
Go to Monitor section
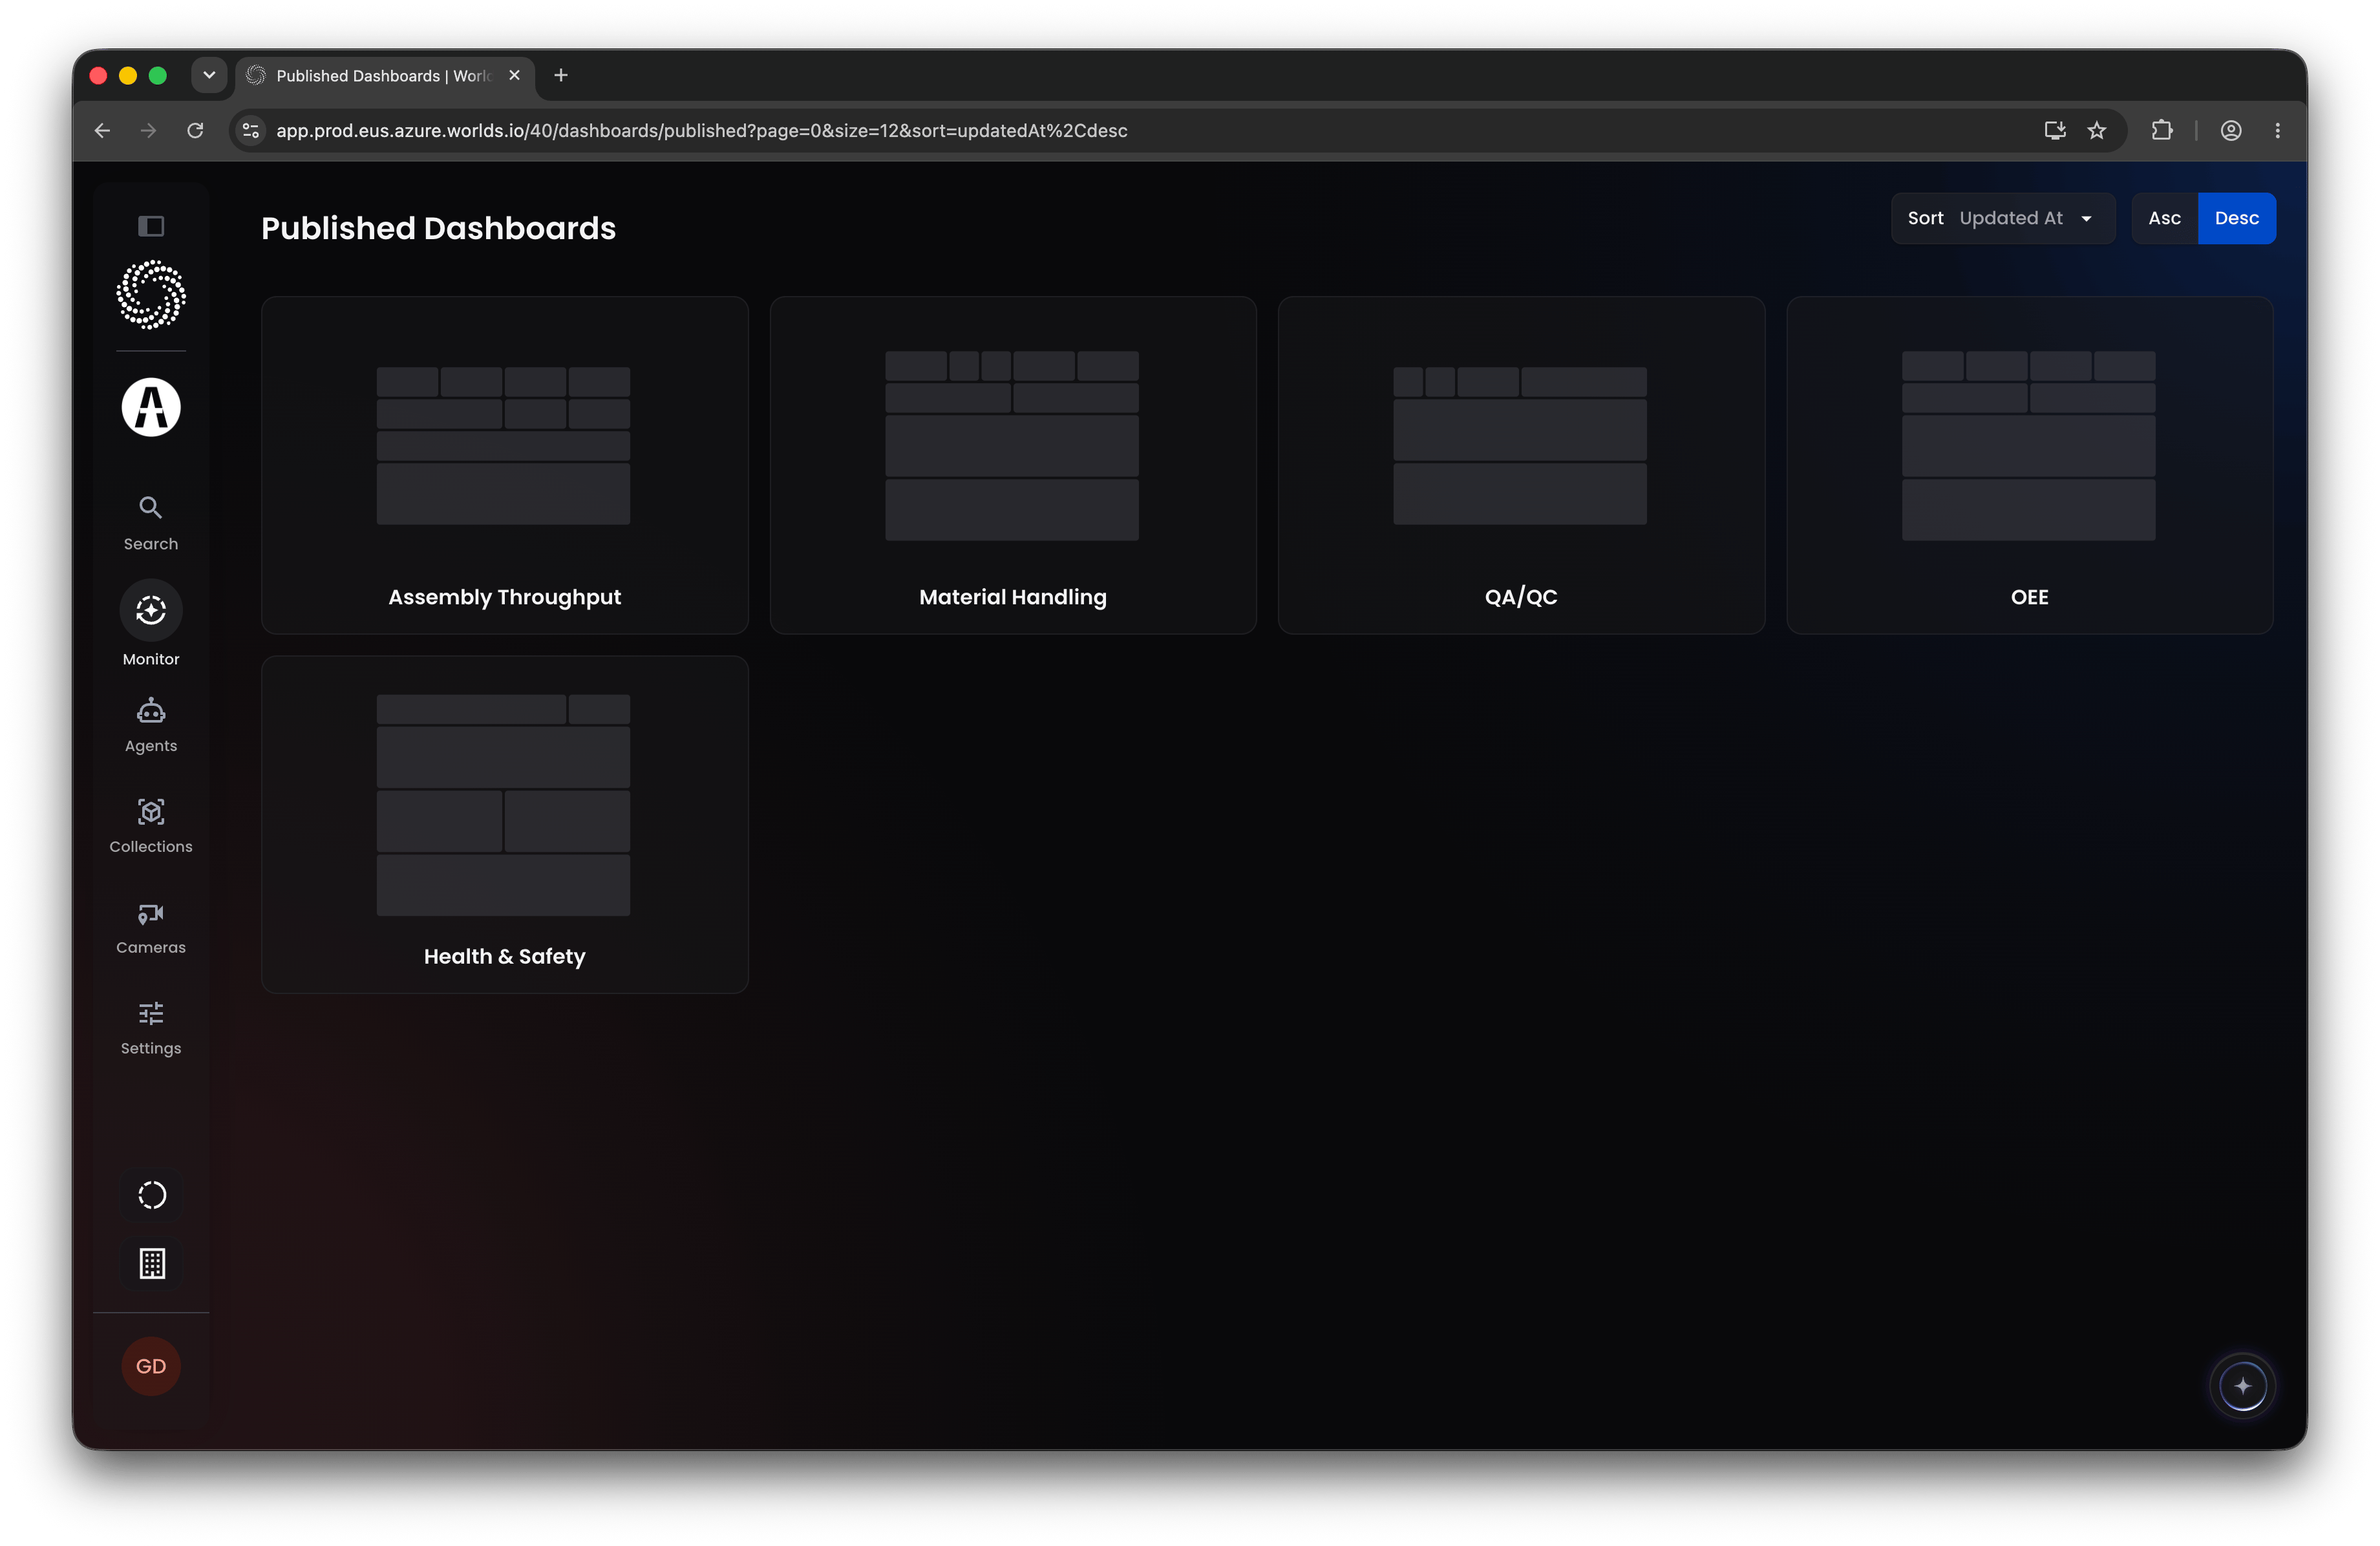[x=151, y=624]
